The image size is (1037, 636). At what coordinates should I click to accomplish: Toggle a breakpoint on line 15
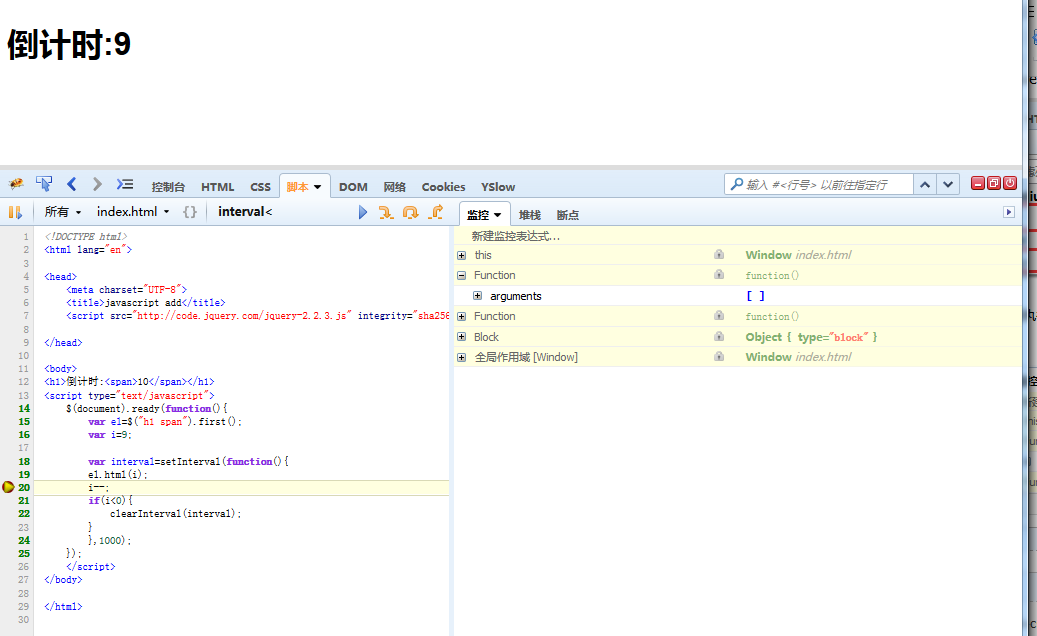click(24, 422)
